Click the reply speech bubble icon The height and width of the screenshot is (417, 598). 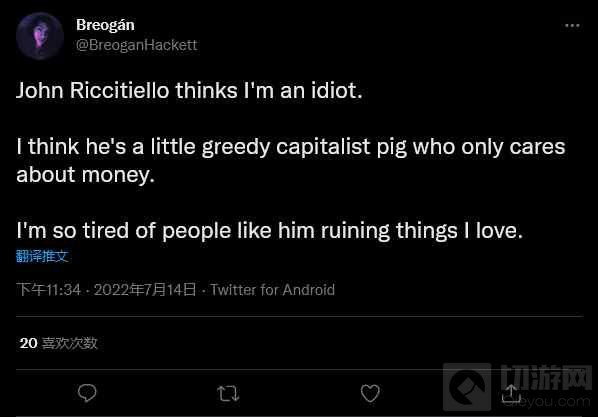pyautogui.click(x=87, y=393)
